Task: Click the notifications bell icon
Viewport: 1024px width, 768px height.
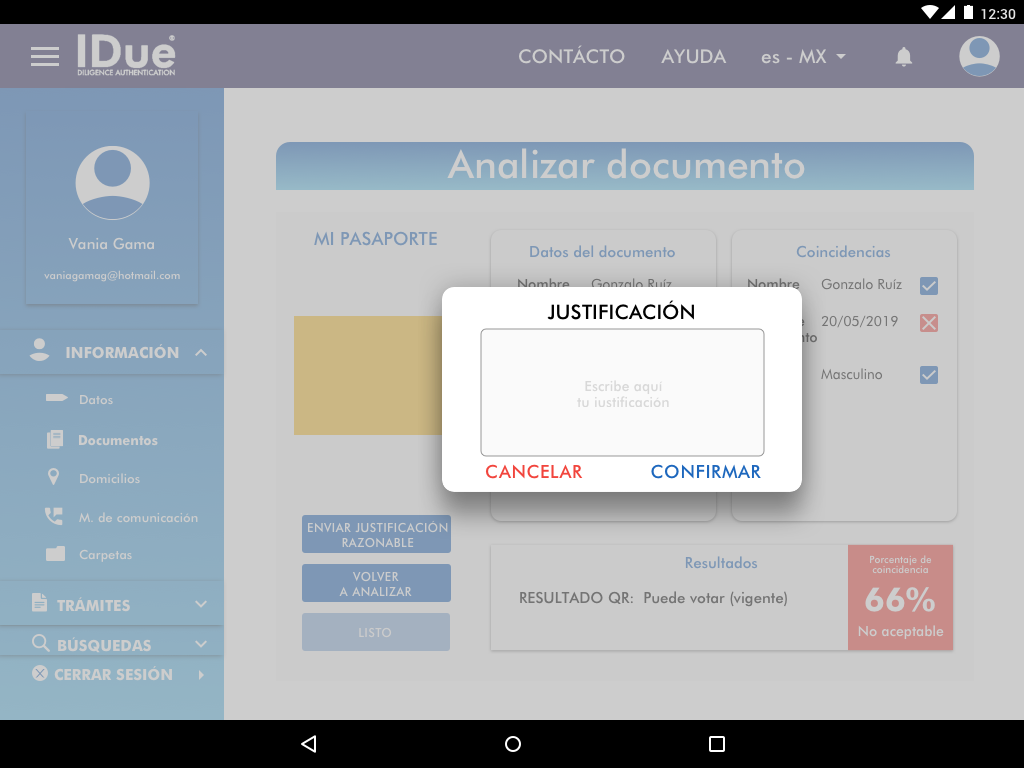Action: [x=903, y=57]
